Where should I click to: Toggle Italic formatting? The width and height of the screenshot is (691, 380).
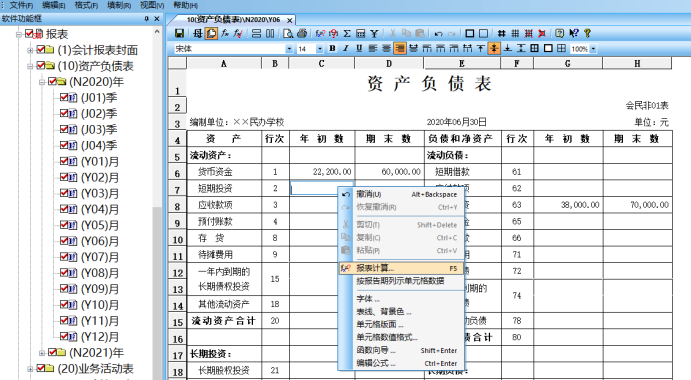coord(346,48)
